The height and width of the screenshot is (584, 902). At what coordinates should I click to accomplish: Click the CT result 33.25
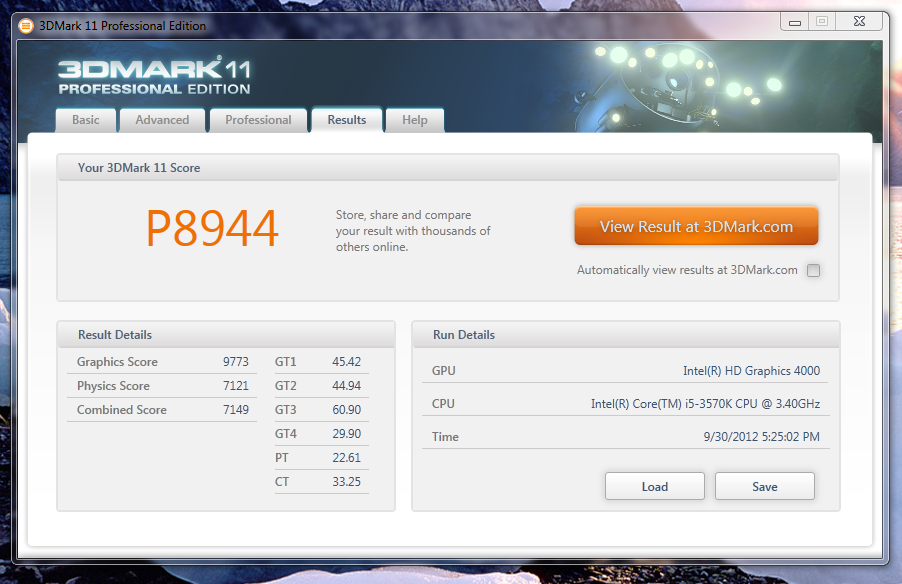(x=346, y=482)
